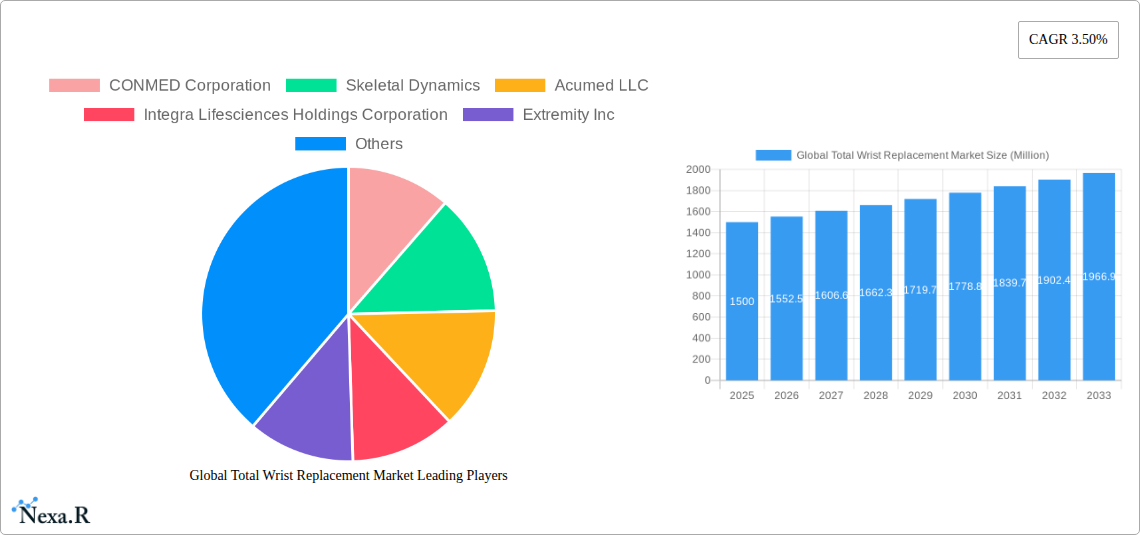The width and height of the screenshot is (1140, 535).
Task: Select the 2026 bar with value 1552.5
Action: (x=786, y=298)
